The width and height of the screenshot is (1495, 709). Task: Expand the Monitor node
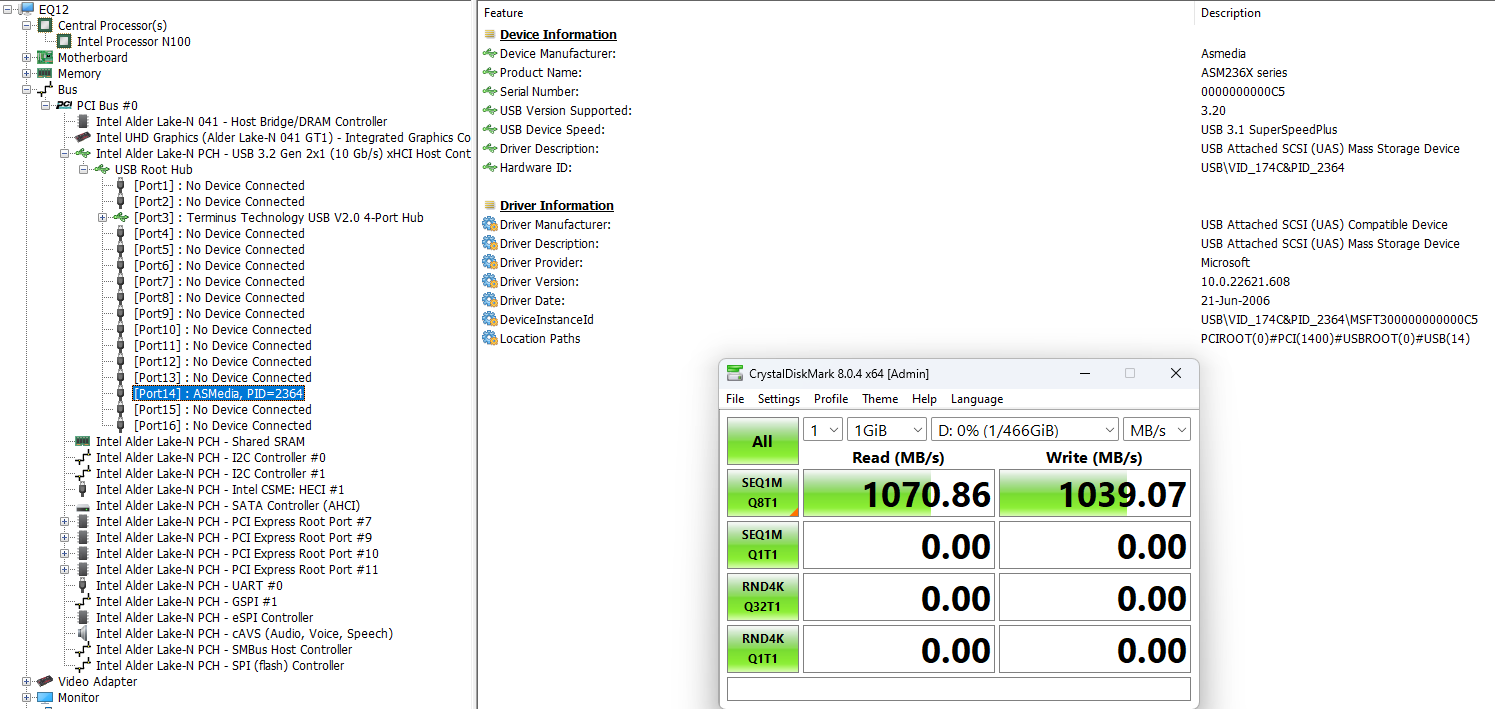pos(27,697)
